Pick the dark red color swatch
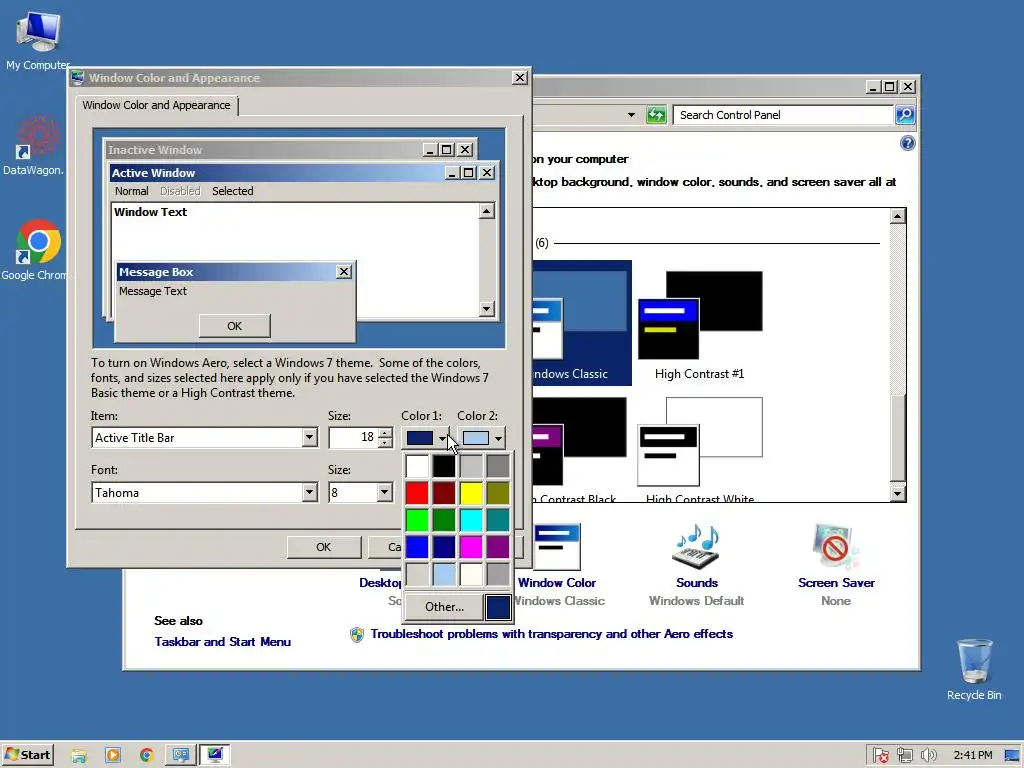 pos(443,493)
